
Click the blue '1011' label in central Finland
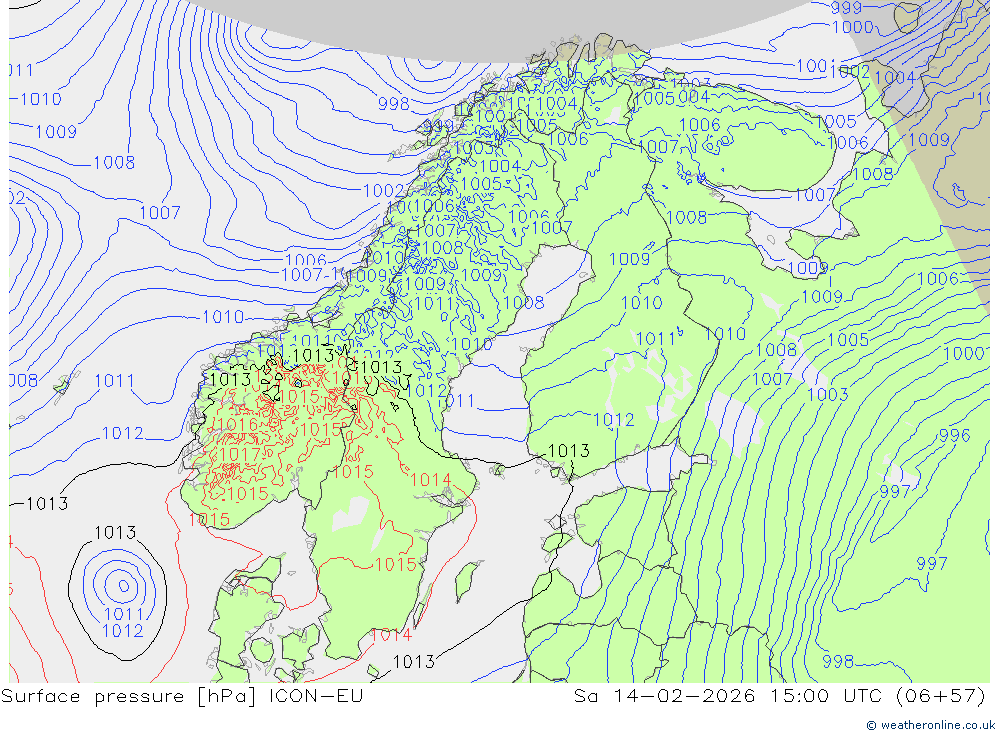click(656, 338)
